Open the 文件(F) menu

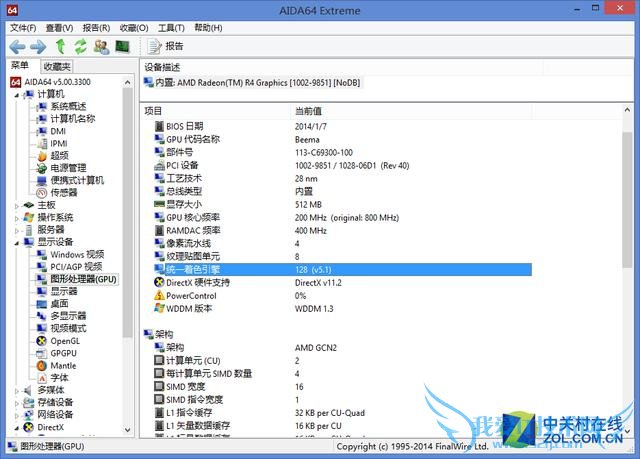23,28
